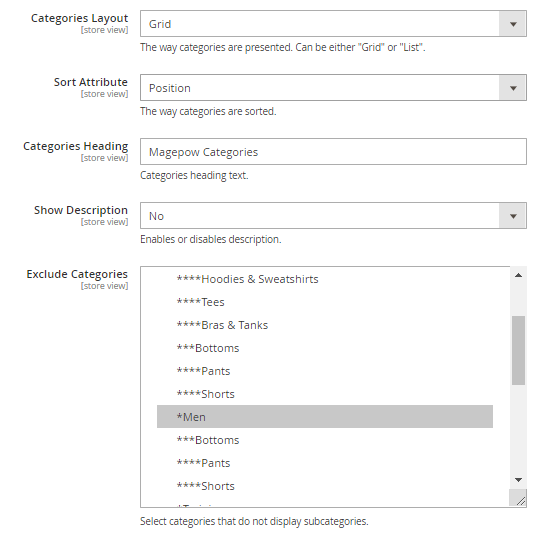Select the Pants option below Men
The height and width of the screenshot is (539, 552).
(325, 463)
